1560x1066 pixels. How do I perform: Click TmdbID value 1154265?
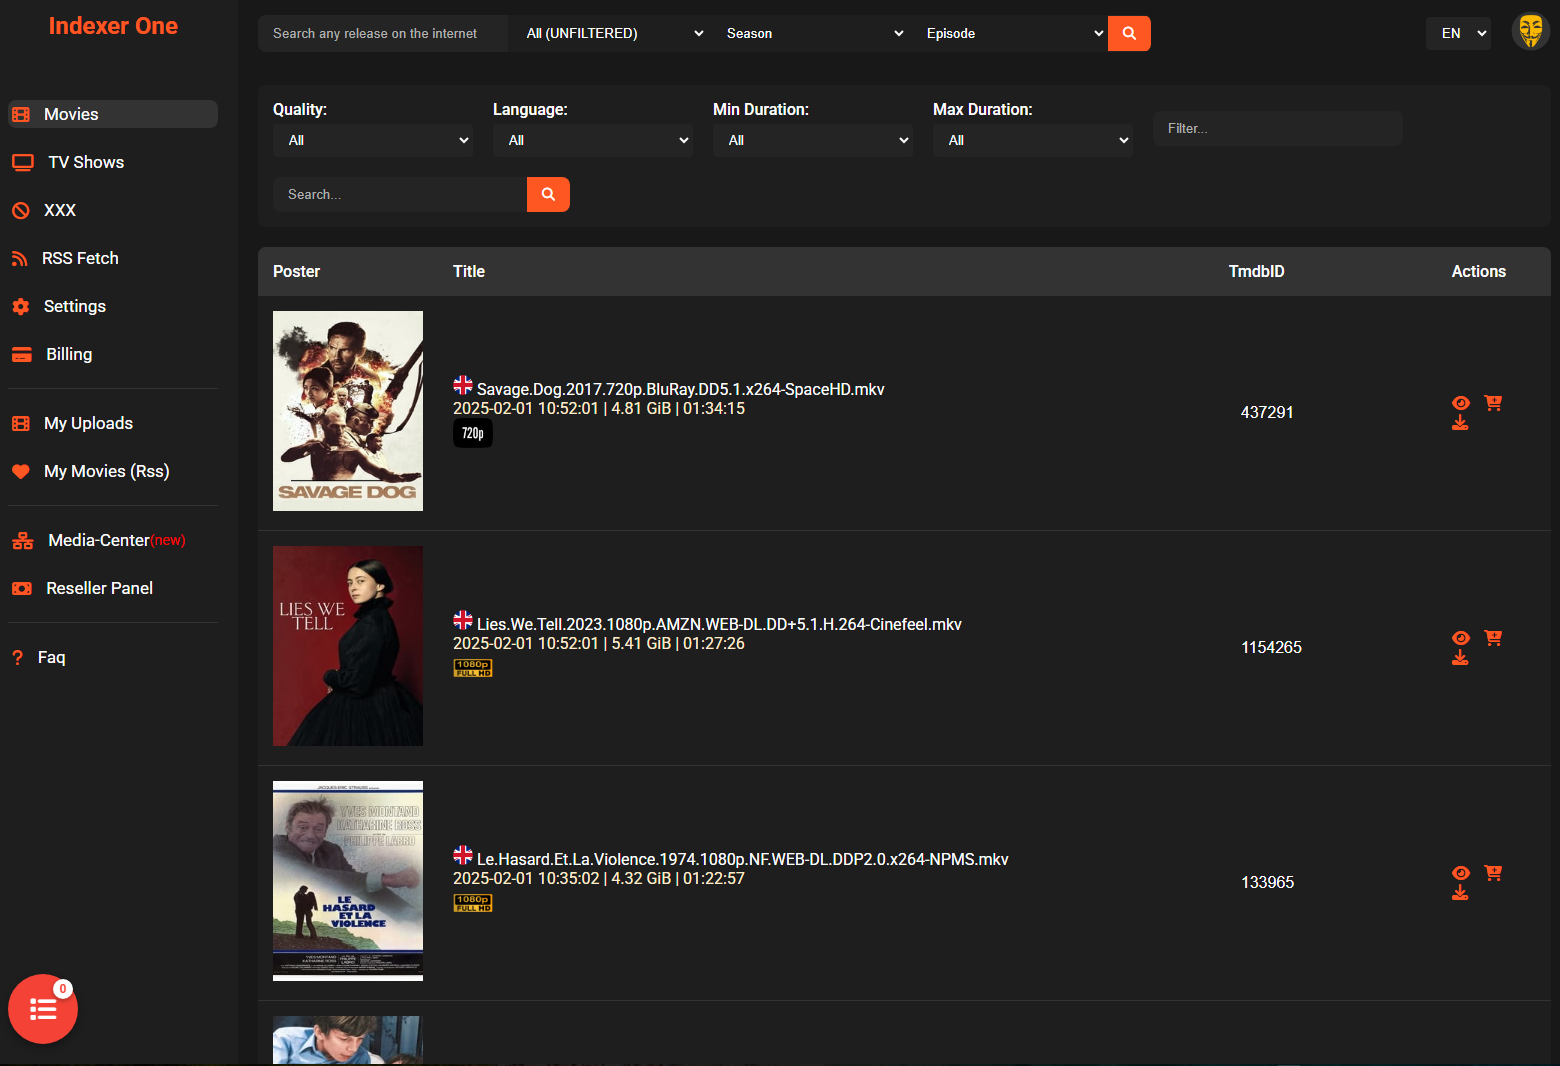[x=1271, y=647]
